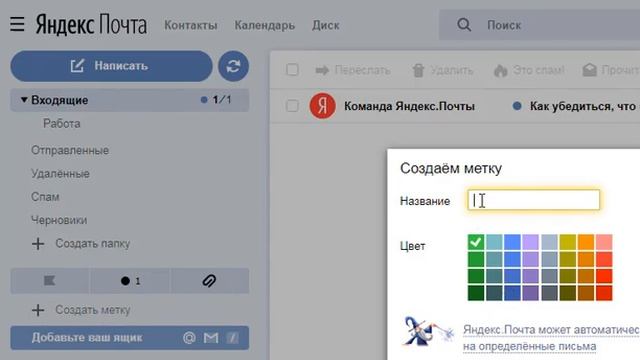Open the Диск tab
Viewport: 640px width, 360px height.
click(x=326, y=25)
